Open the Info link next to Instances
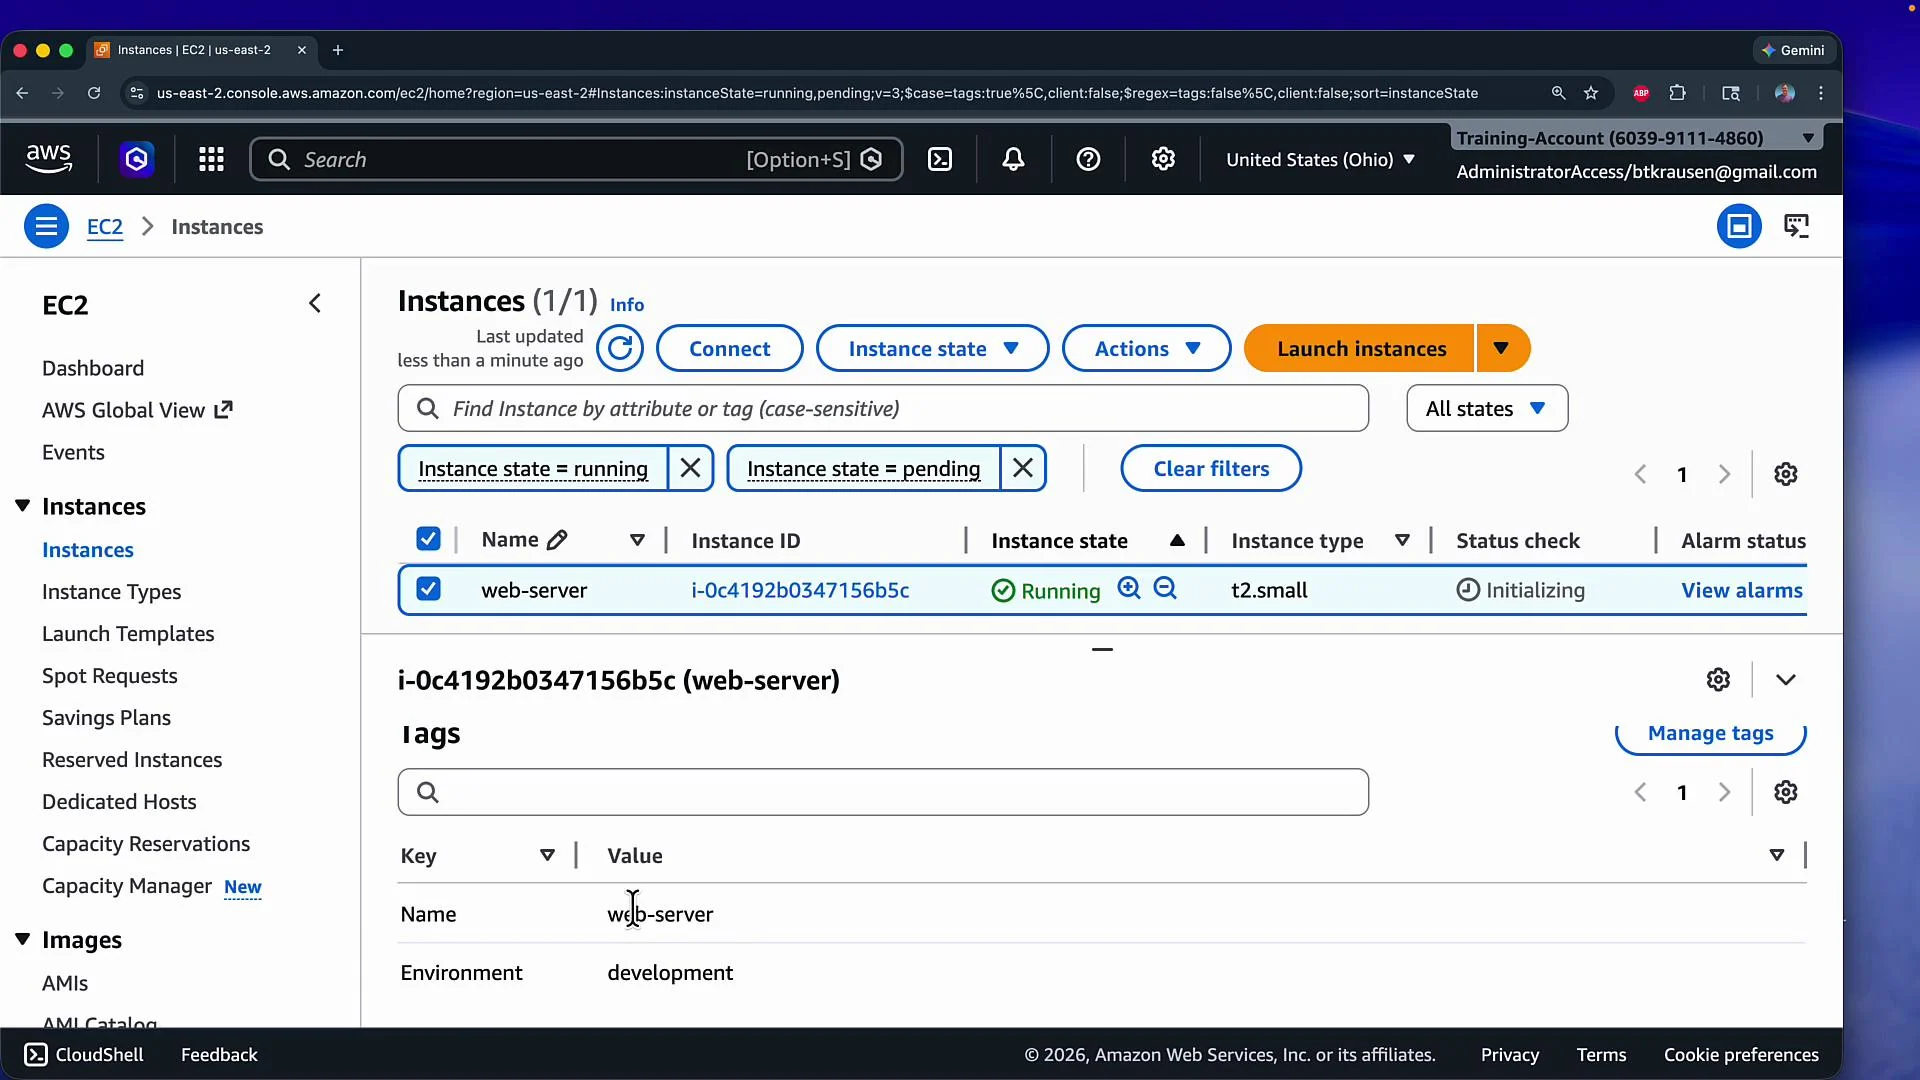This screenshot has height=1080, width=1920. (627, 305)
